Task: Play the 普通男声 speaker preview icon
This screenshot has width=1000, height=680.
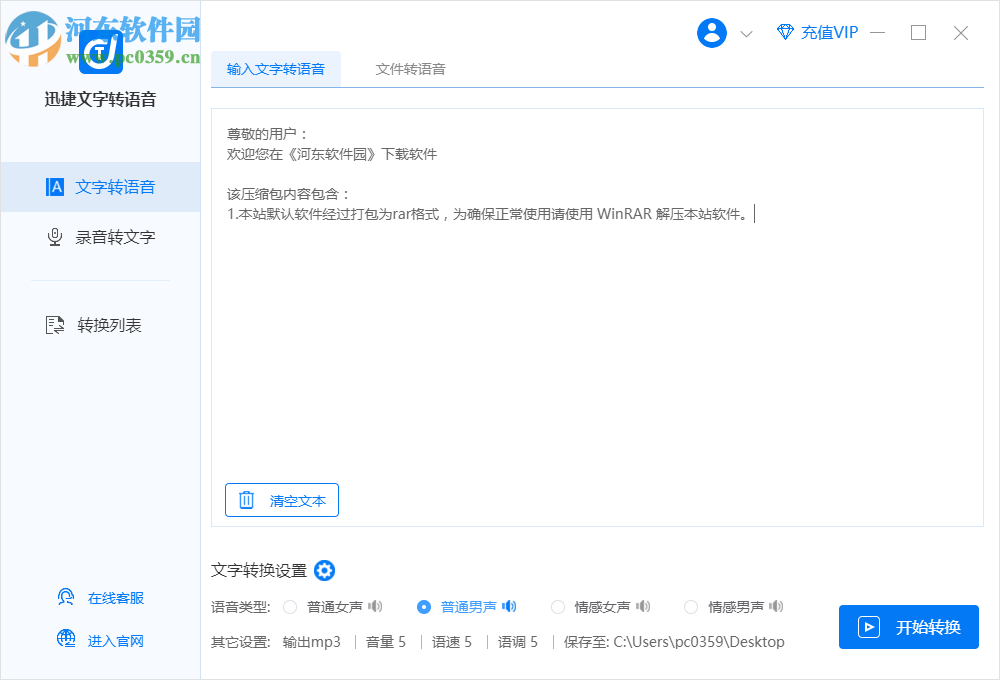Action: pos(509,606)
